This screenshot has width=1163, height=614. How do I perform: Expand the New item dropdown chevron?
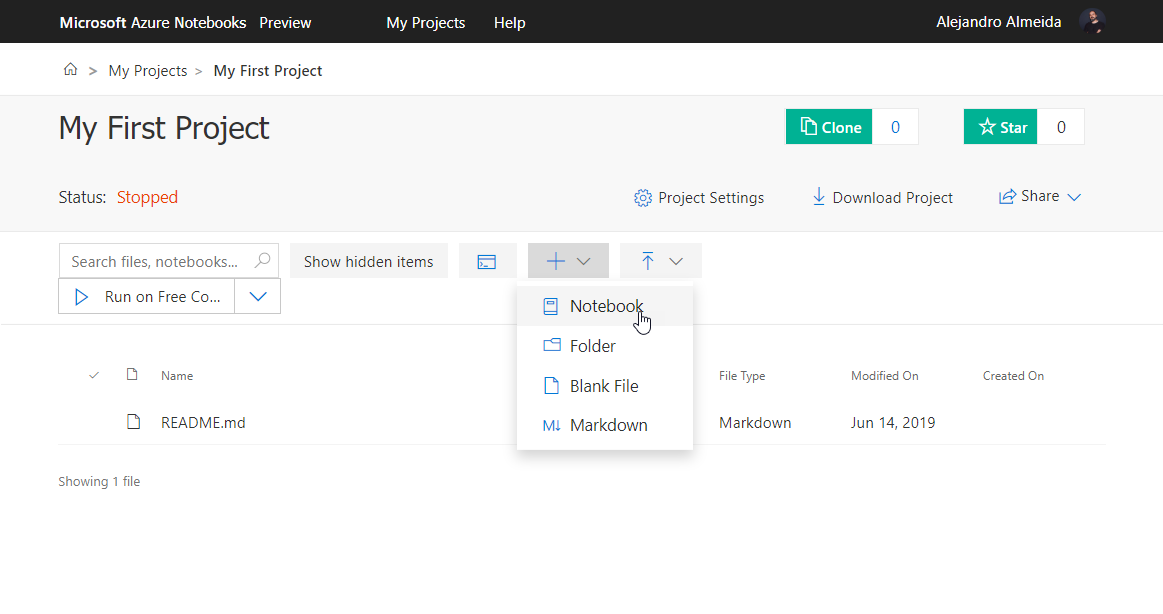coord(584,261)
